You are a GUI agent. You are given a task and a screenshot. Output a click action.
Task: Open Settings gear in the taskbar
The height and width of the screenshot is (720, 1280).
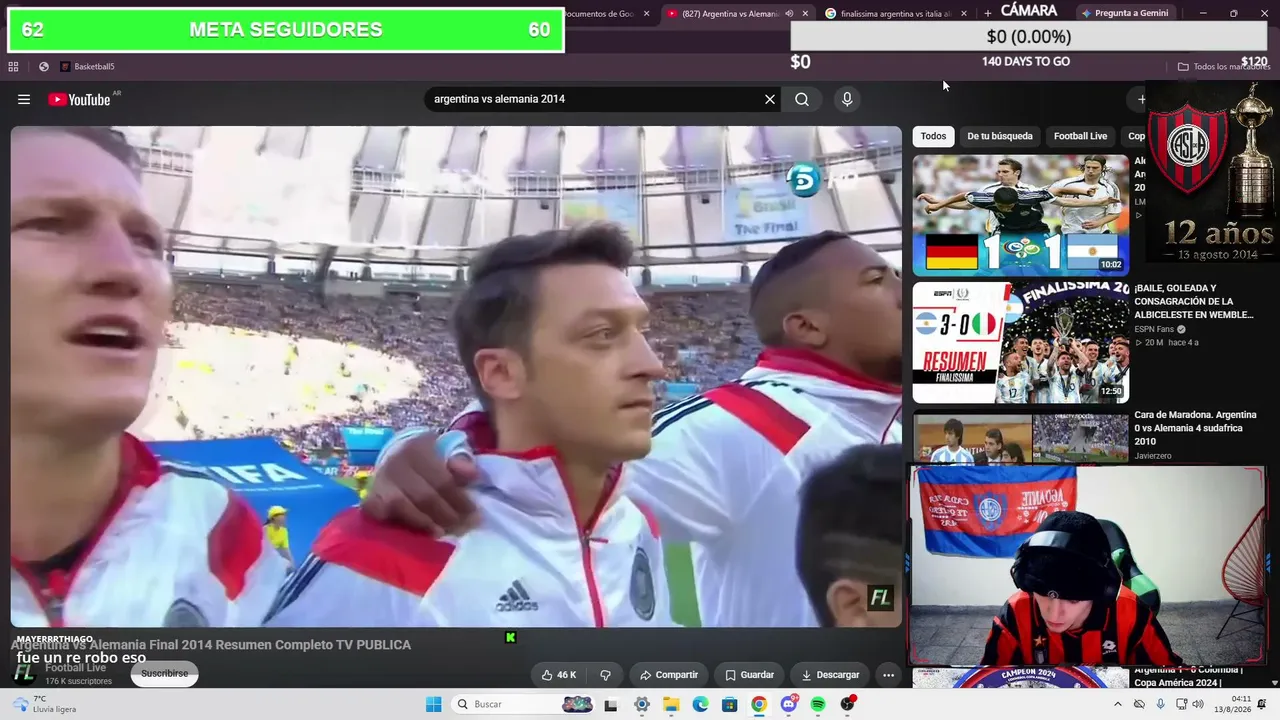coord(642,704)
